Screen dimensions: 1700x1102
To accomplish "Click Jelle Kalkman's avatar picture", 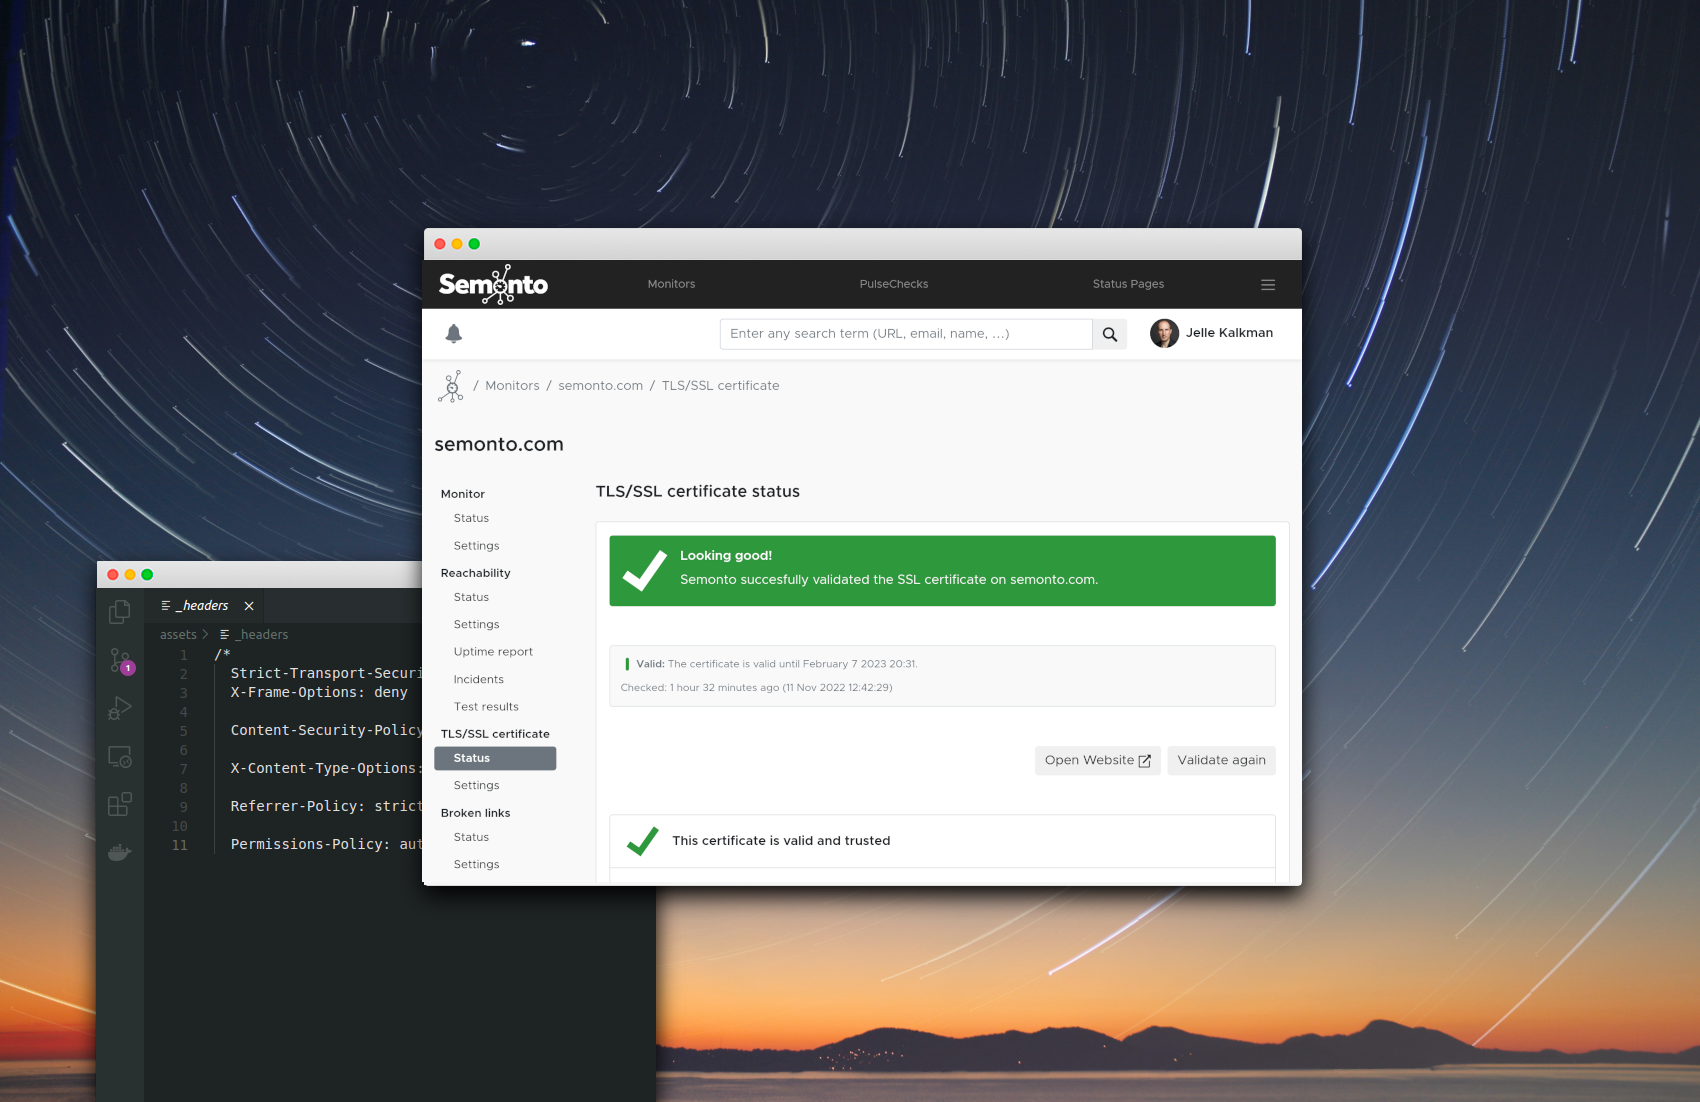I will [x=1164, y=333].
